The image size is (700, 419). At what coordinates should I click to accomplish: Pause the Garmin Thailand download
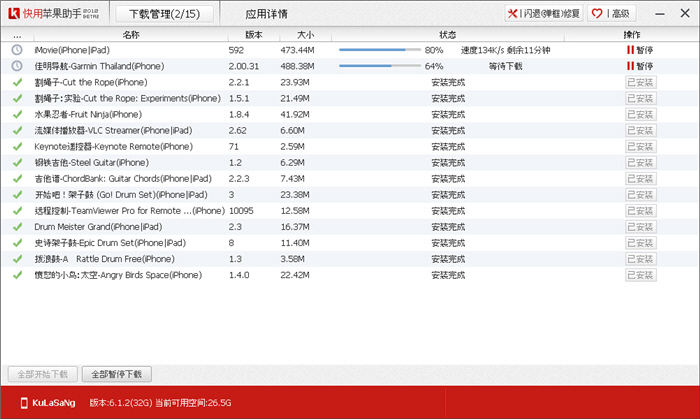640,66
